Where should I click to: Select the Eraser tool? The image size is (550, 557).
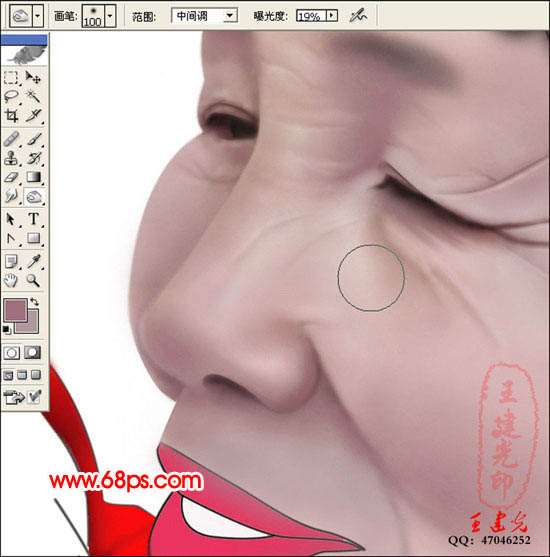tap(11, 177)
